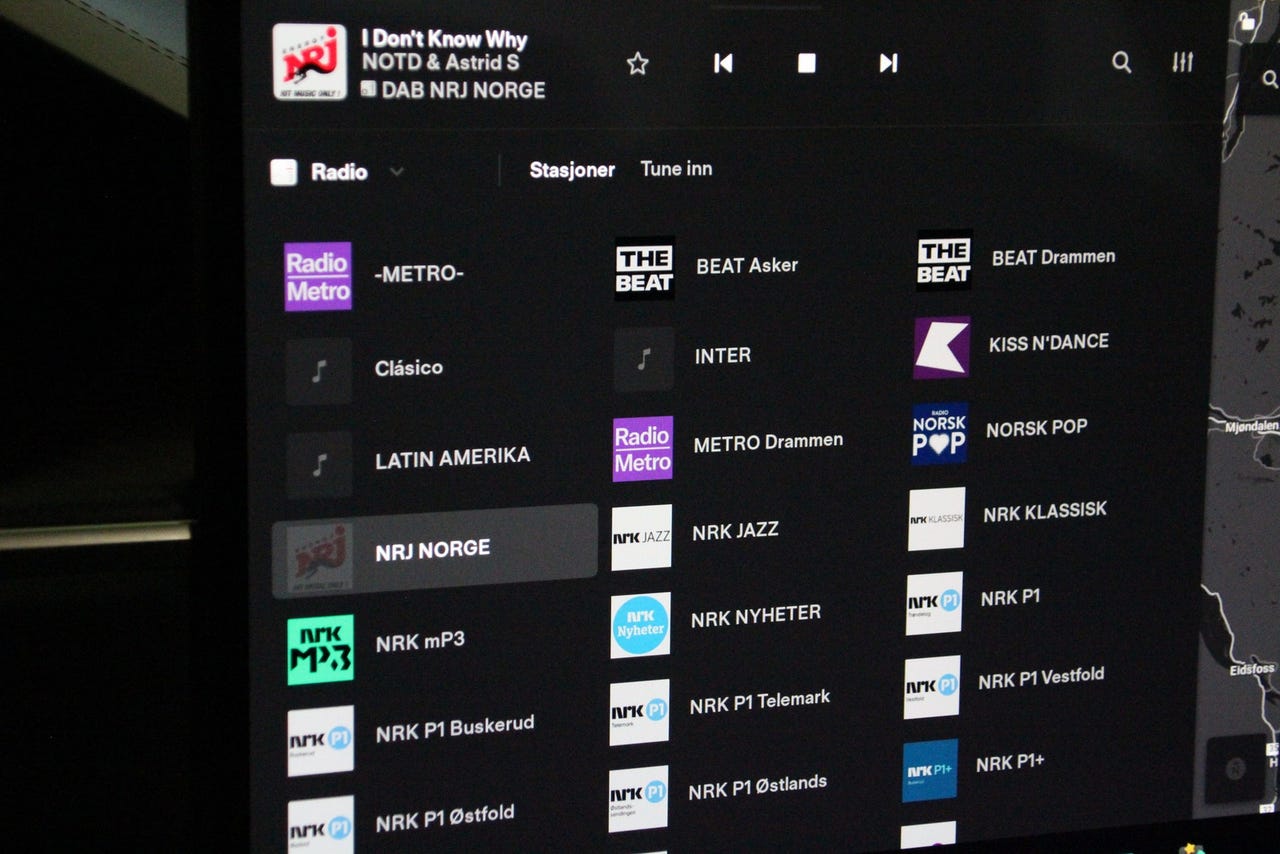Select the NRK P1+ station logo
The image size is (1280, 854).
pyautogui.click(x=930, y=770)
